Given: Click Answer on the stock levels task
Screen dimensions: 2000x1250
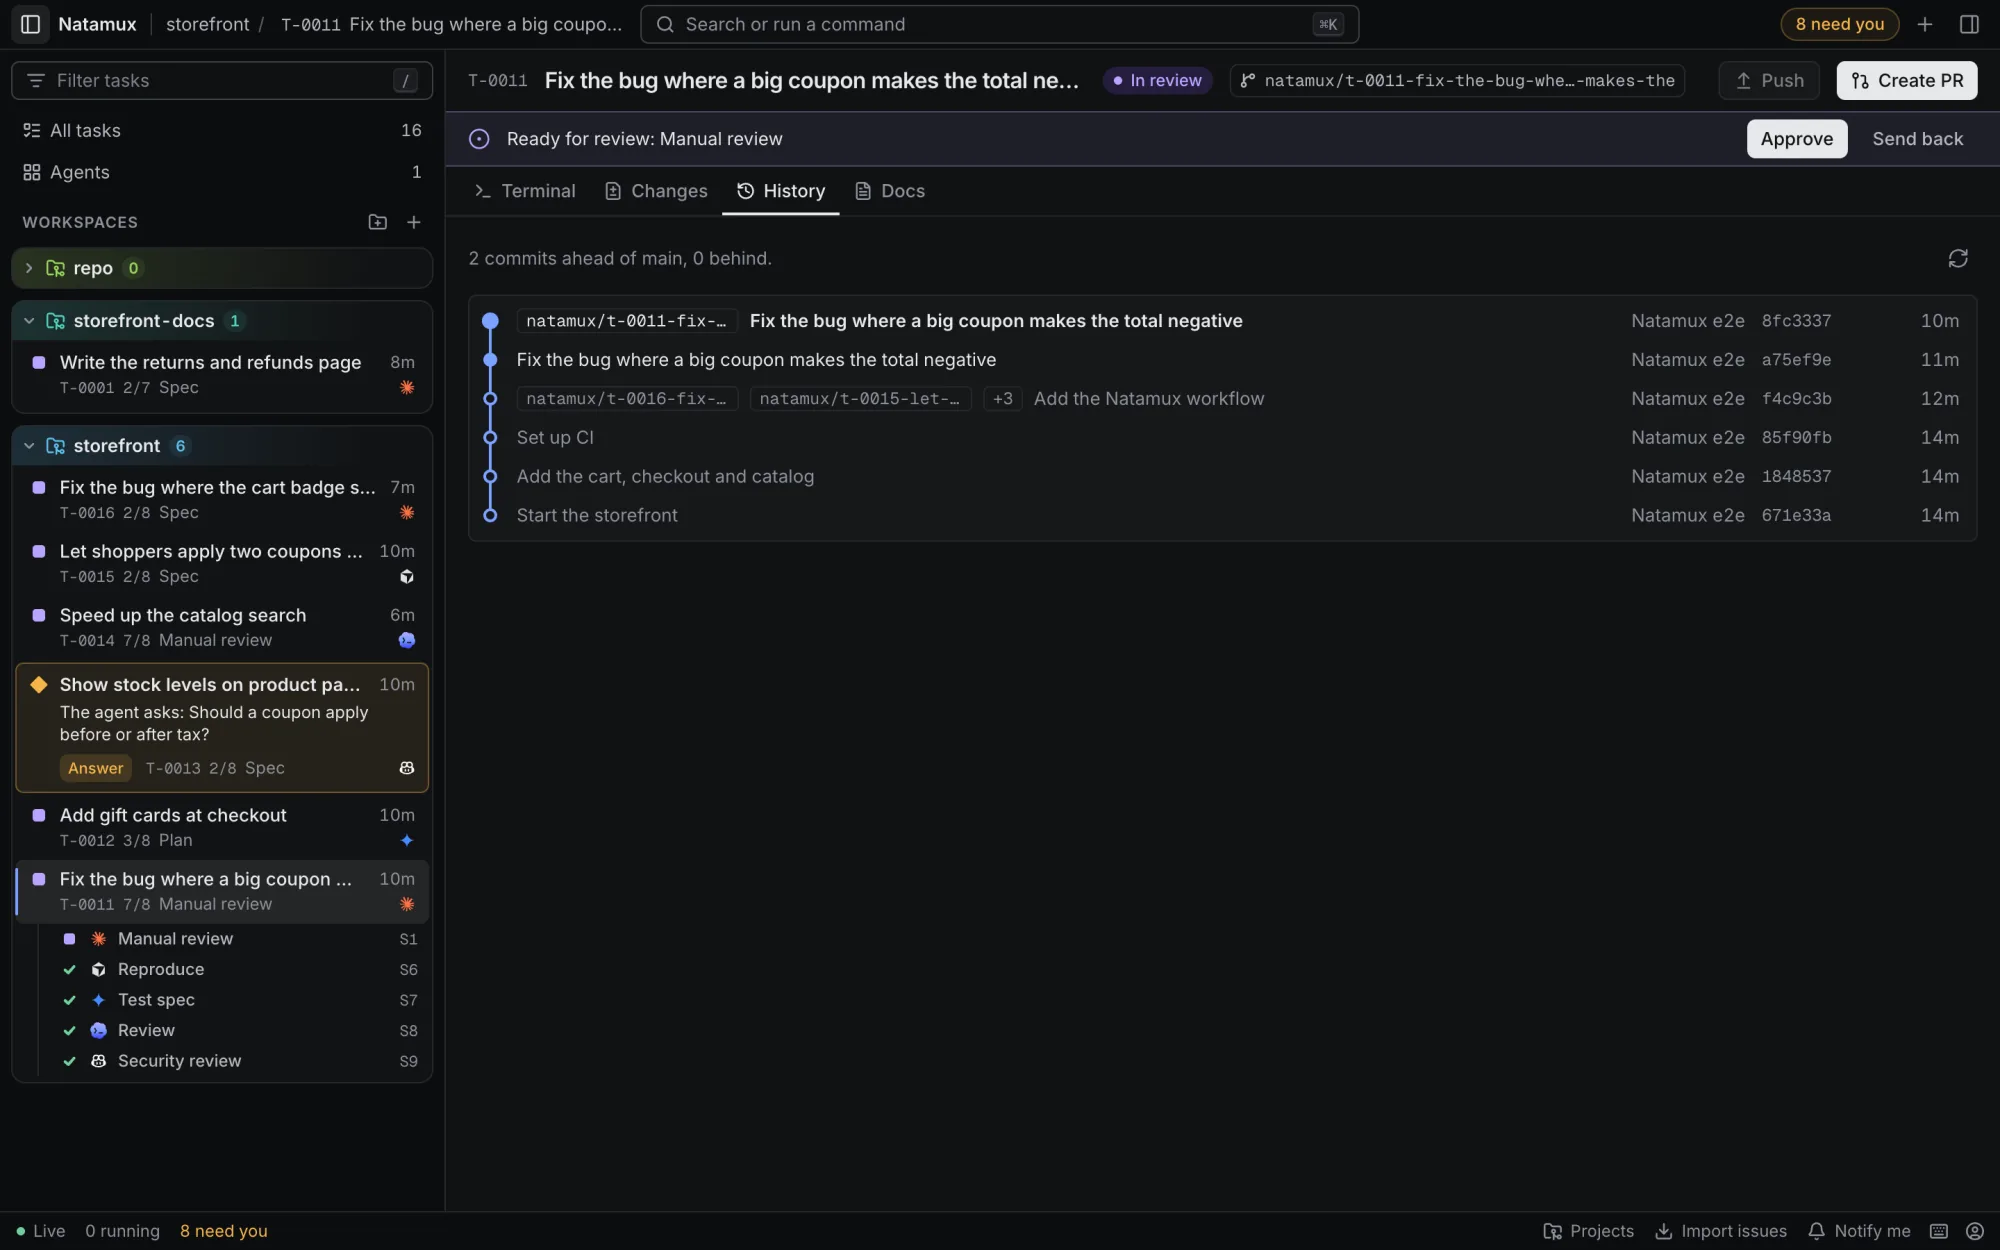Looking at the screenshot, I should coord(96,768).
